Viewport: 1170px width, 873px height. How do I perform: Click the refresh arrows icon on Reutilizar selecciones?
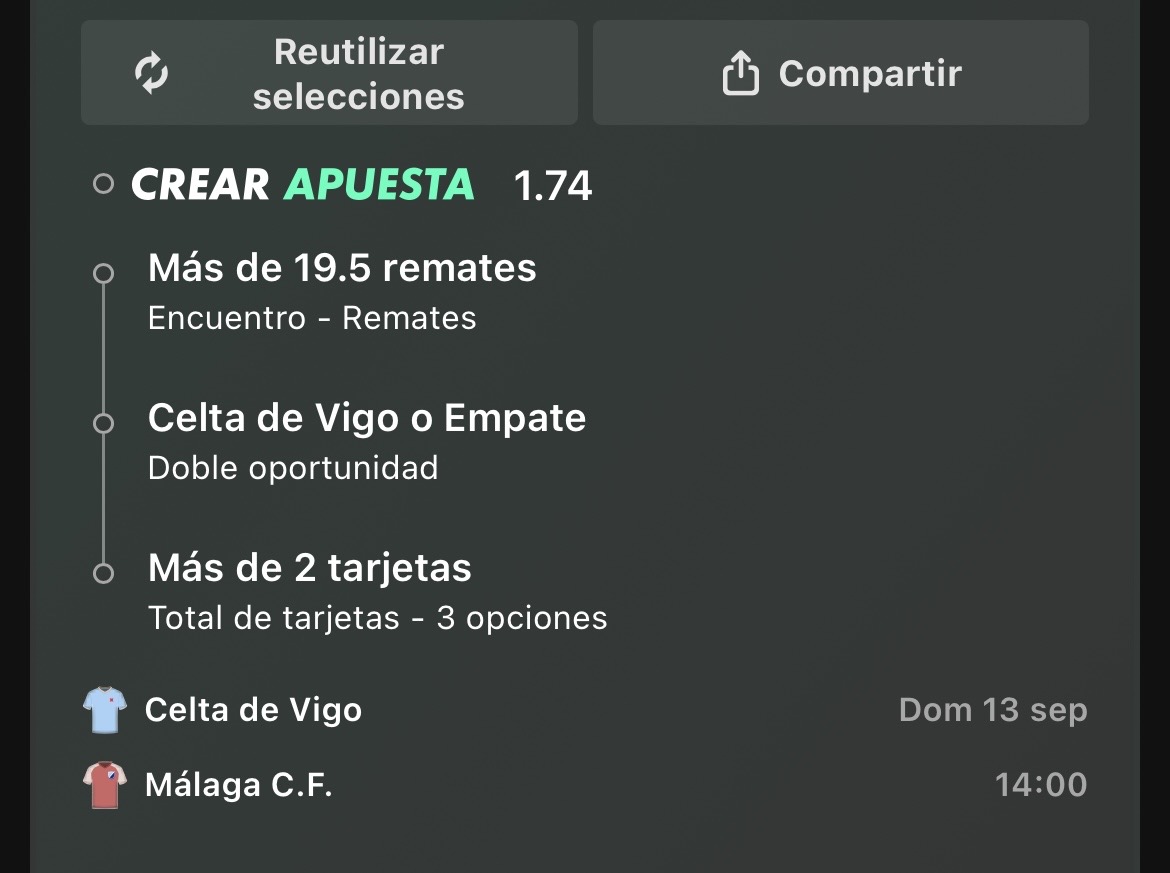tap(151, 72)
